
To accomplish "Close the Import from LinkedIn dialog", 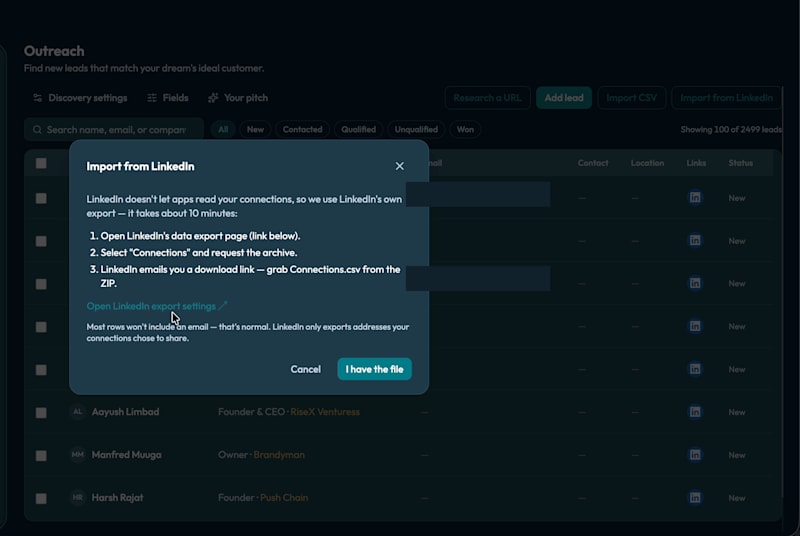I will [x=399, y=166].
